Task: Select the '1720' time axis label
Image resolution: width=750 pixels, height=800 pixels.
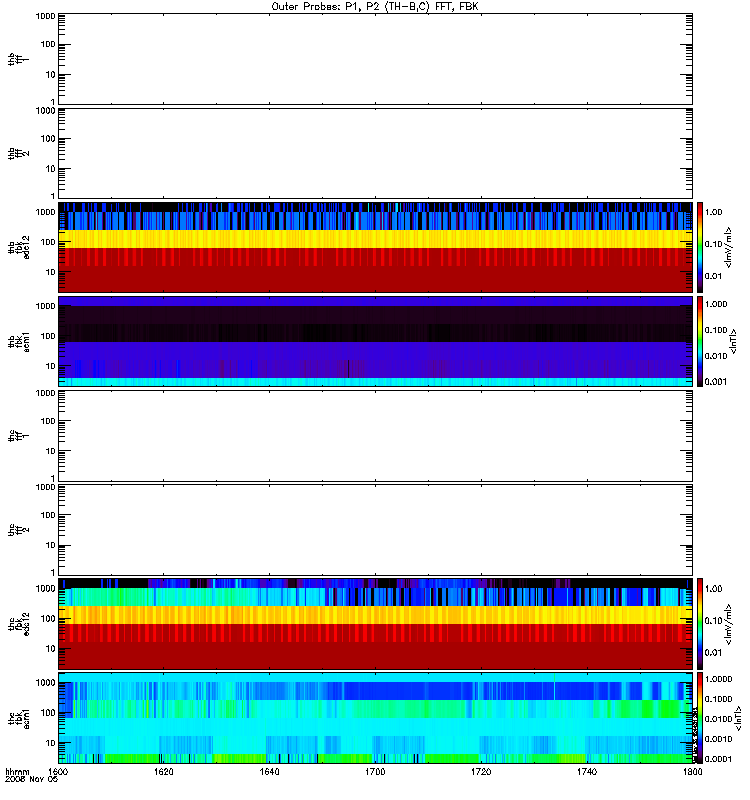Action: click(x=481, y=772)
